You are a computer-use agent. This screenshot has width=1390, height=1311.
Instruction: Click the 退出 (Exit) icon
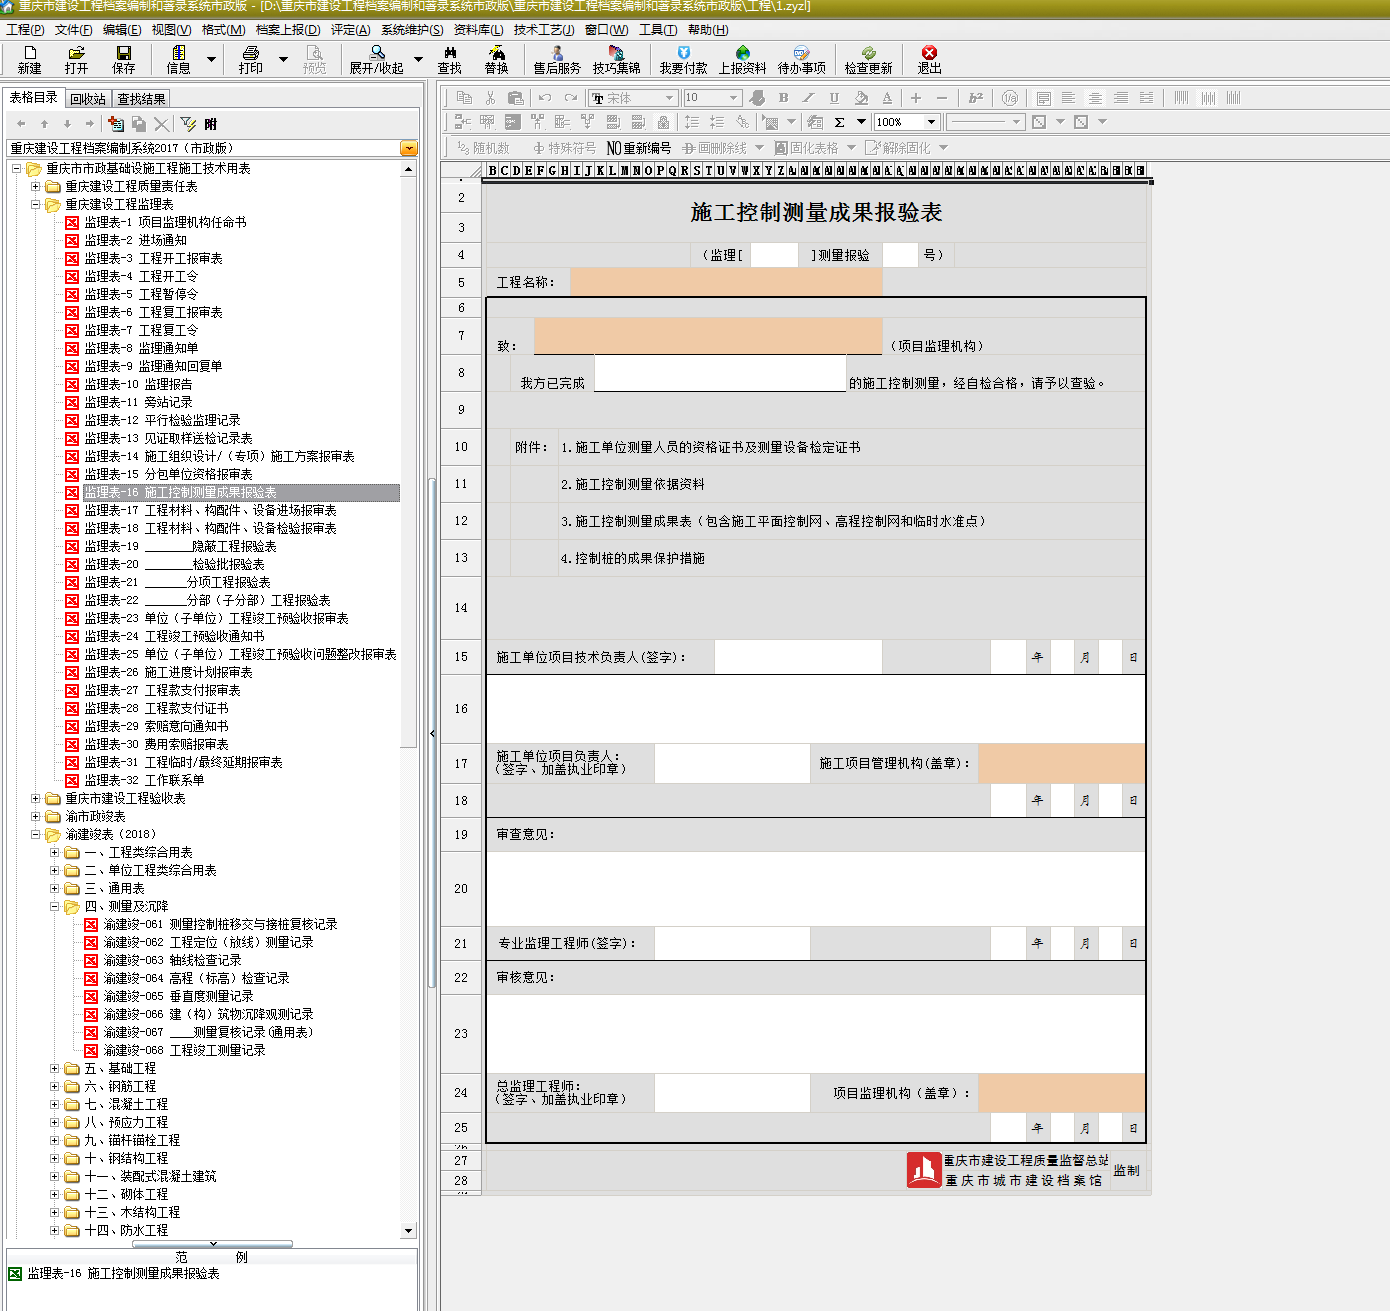coord(929,59)
